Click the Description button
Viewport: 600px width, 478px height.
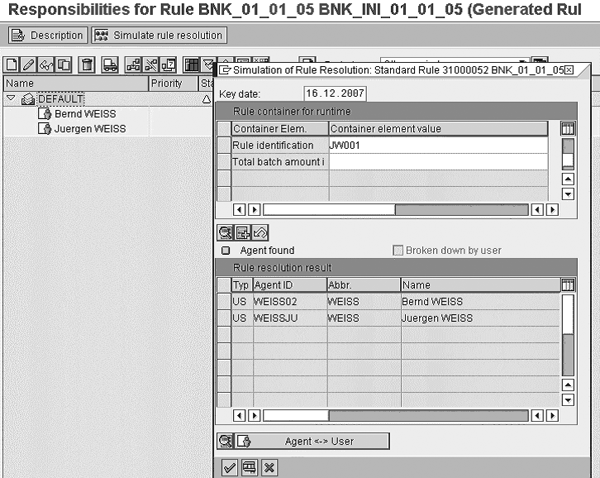coord(48,35)
